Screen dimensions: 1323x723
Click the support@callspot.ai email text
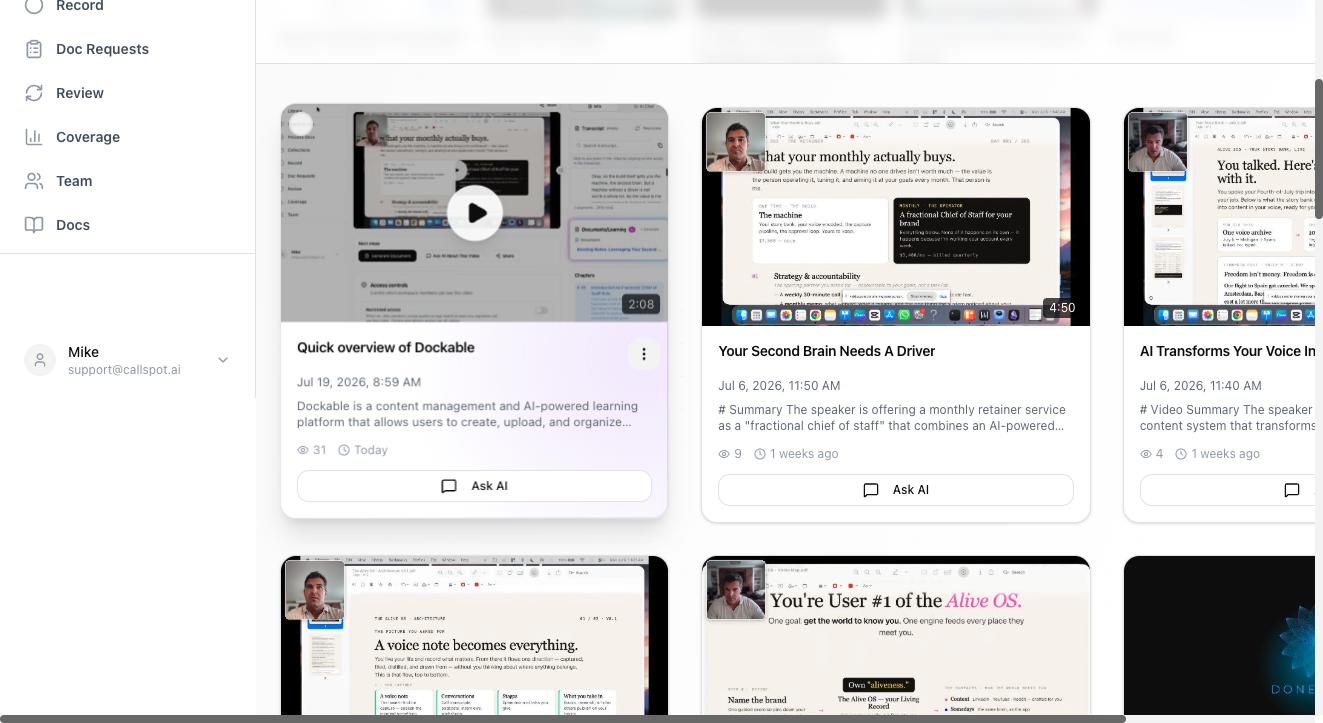click(124, 370)
